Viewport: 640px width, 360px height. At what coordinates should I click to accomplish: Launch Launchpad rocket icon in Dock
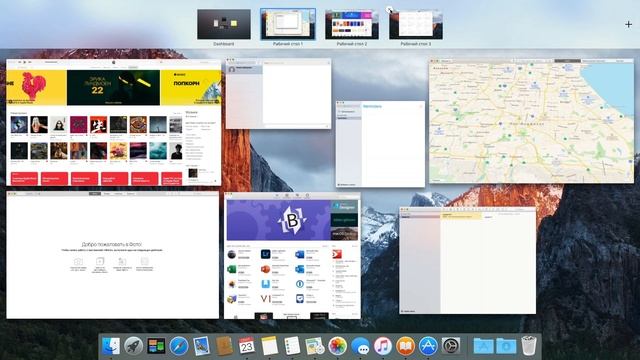tap(133, 346)
